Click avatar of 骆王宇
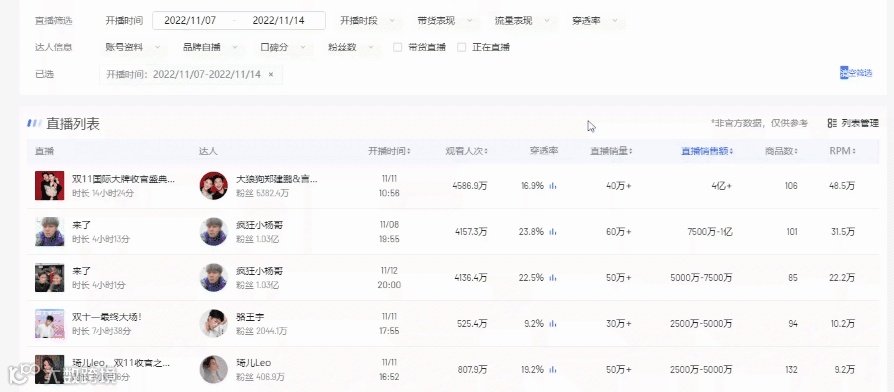The height and width of the screenshot is (392, 894). tap(214, 324)
